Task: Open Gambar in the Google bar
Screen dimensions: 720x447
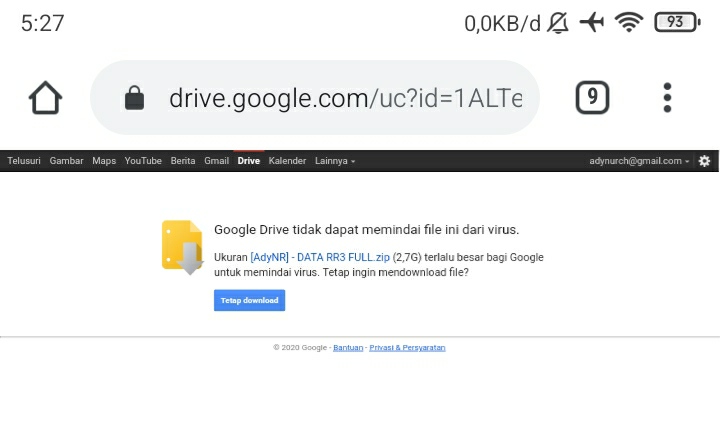Action: pos(67,161)
